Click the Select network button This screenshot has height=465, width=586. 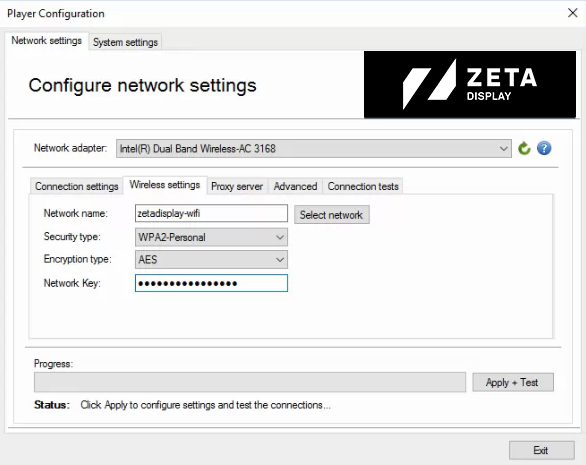(331, 215)
